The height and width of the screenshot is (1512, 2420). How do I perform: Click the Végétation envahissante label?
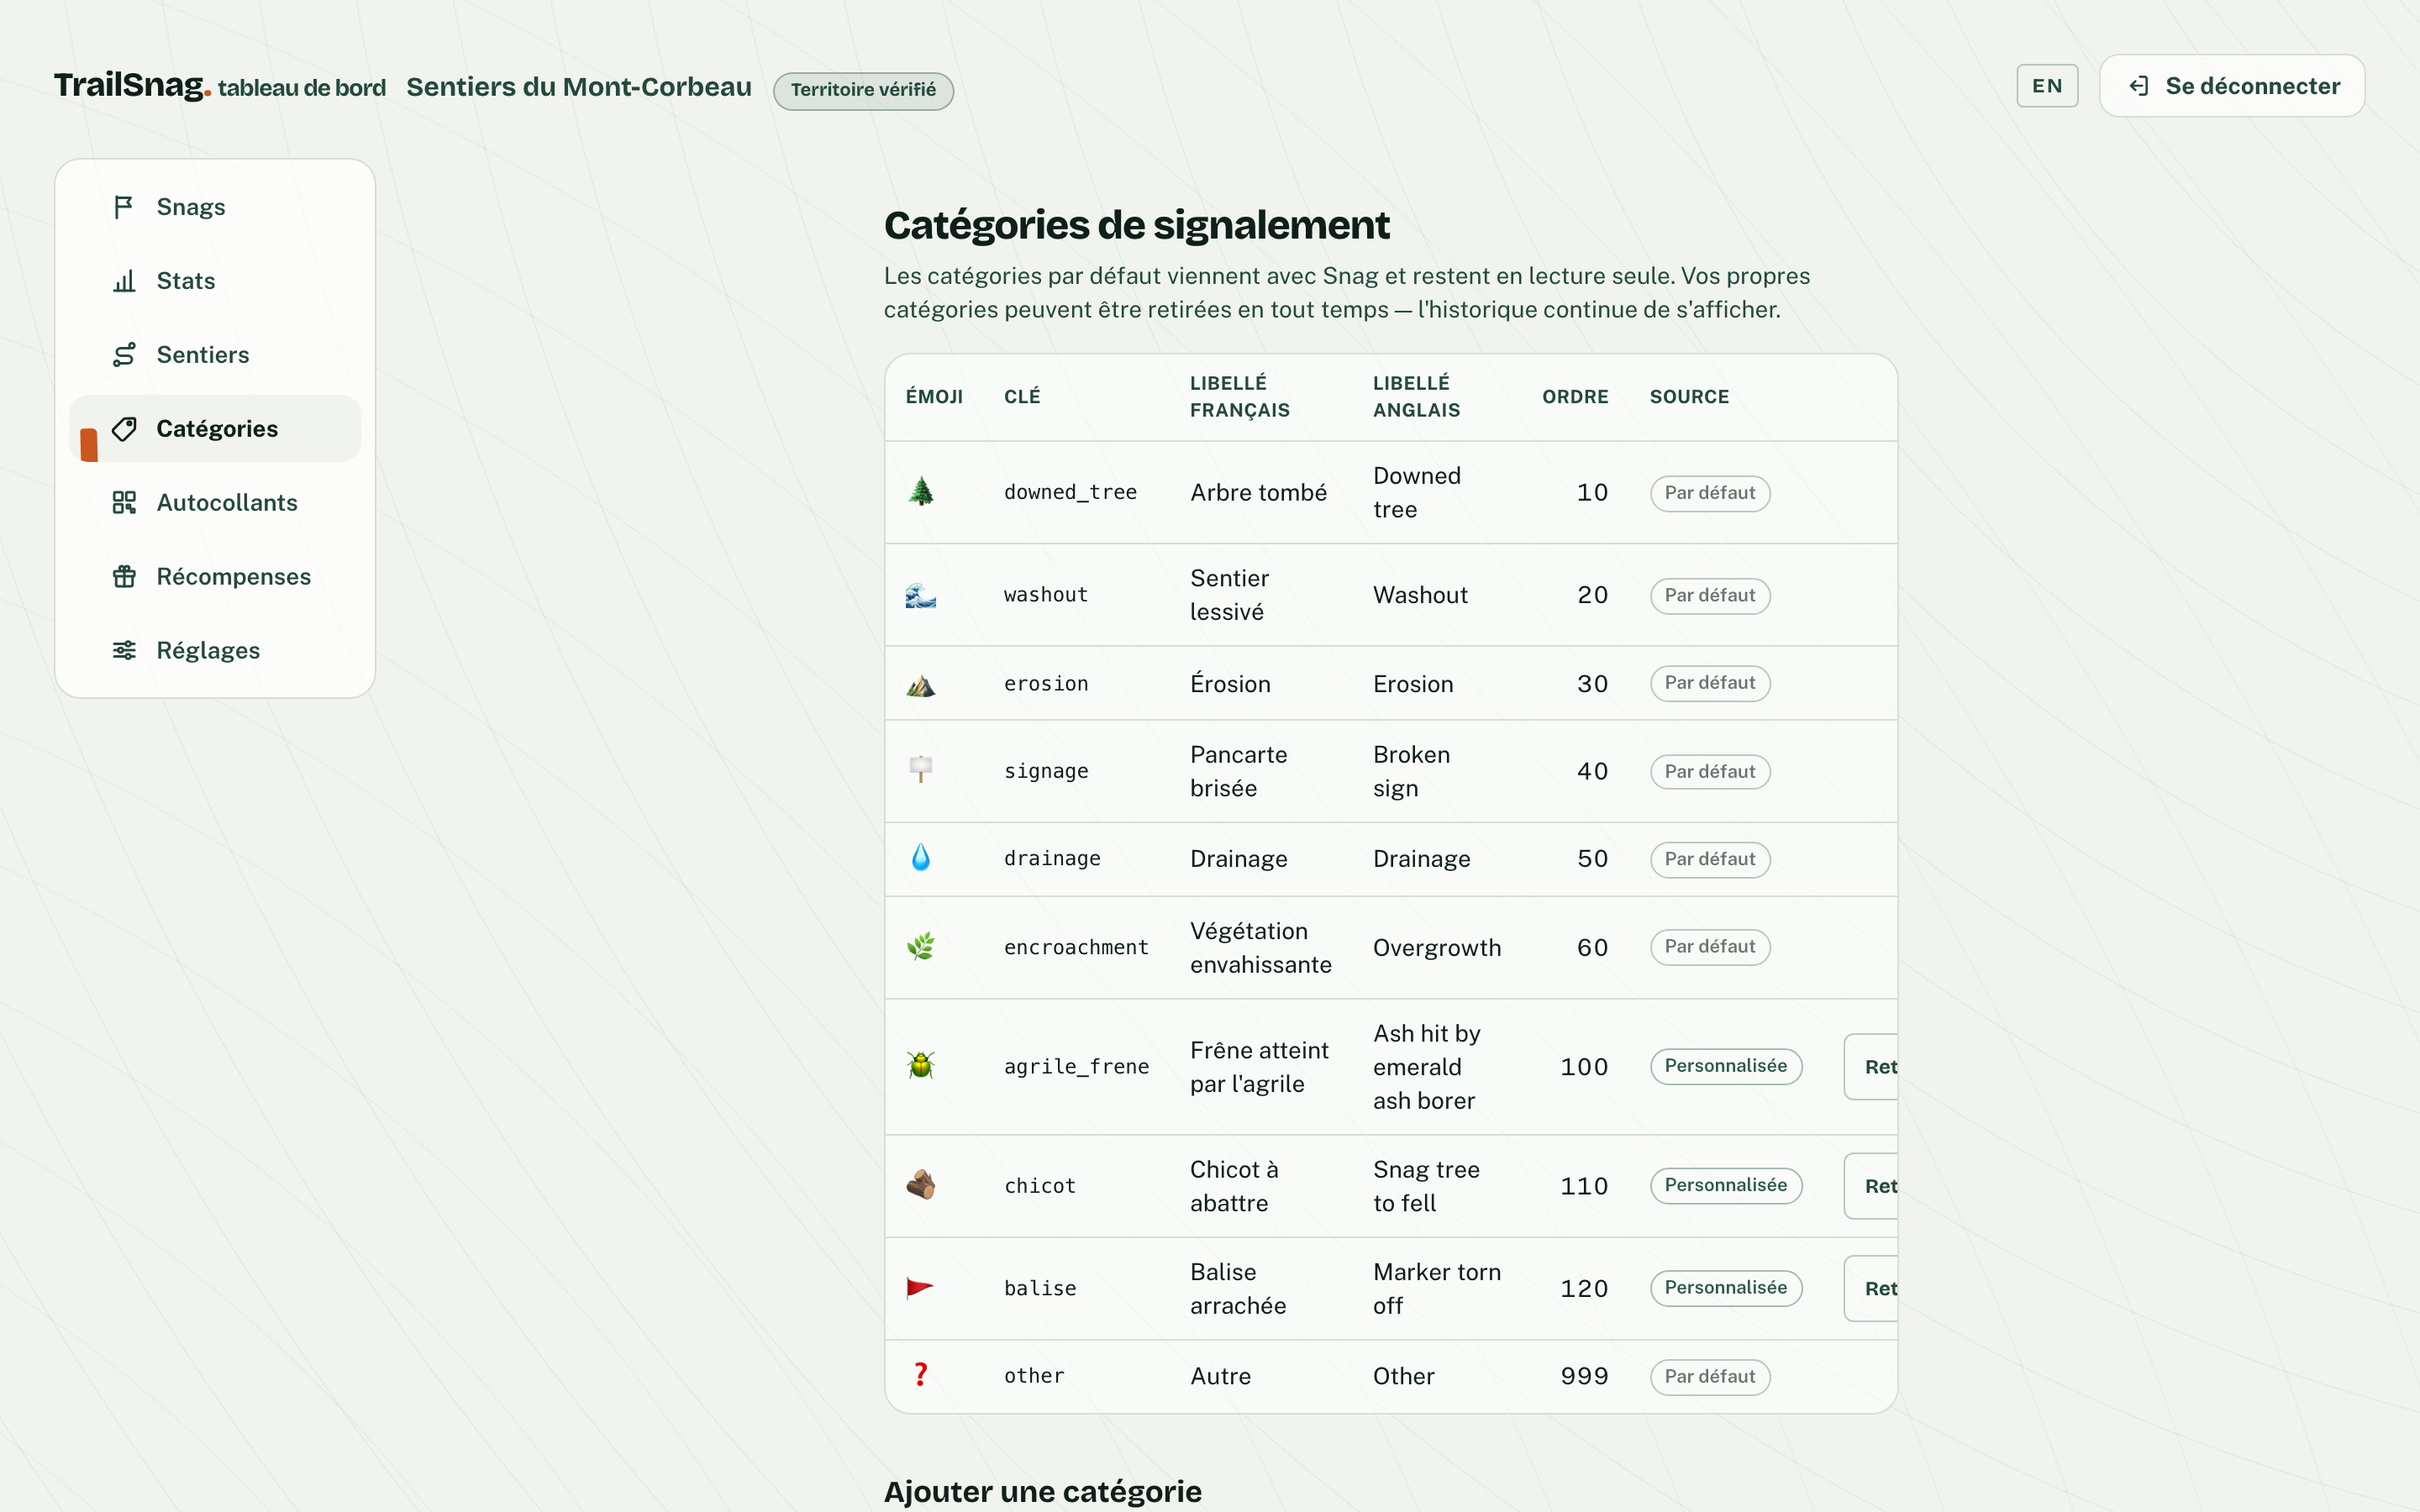[1260, 948]
